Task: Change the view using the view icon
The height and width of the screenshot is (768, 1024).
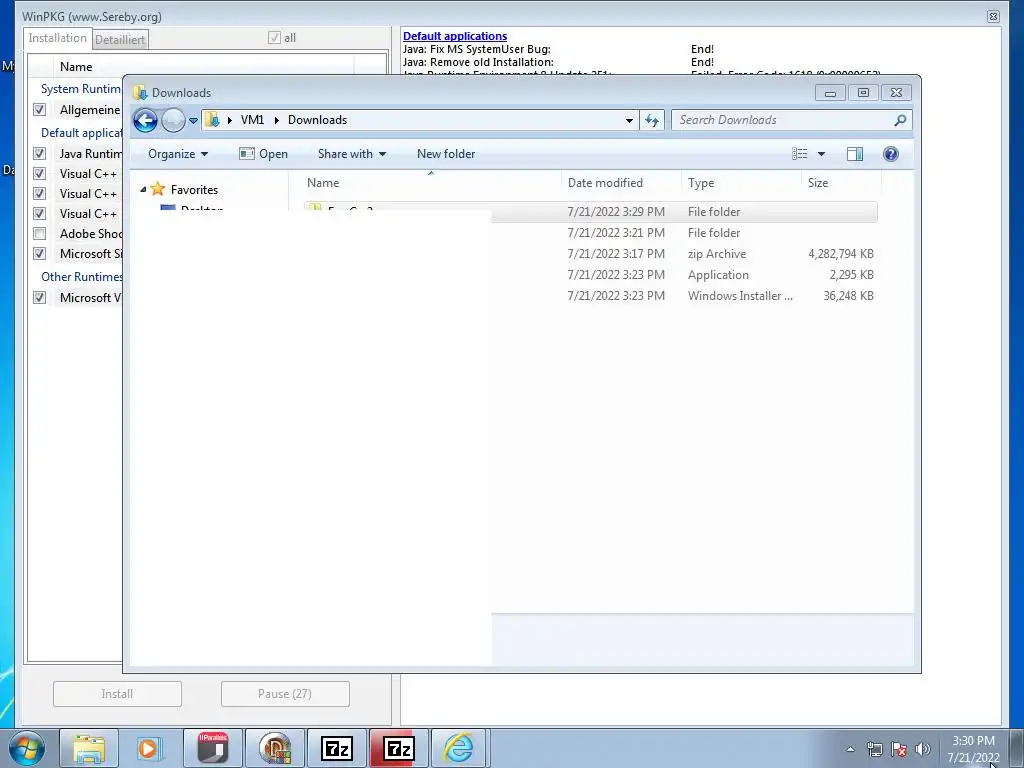Action: [799, 154]
